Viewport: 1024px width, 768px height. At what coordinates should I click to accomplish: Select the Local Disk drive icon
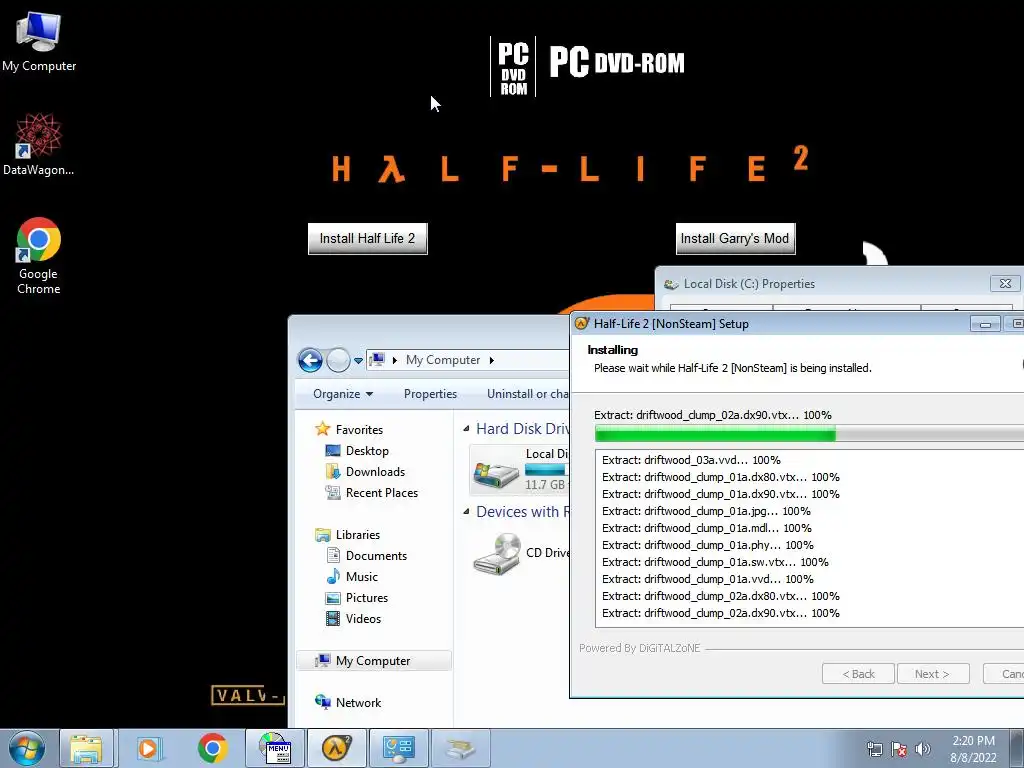coord(496,475)
